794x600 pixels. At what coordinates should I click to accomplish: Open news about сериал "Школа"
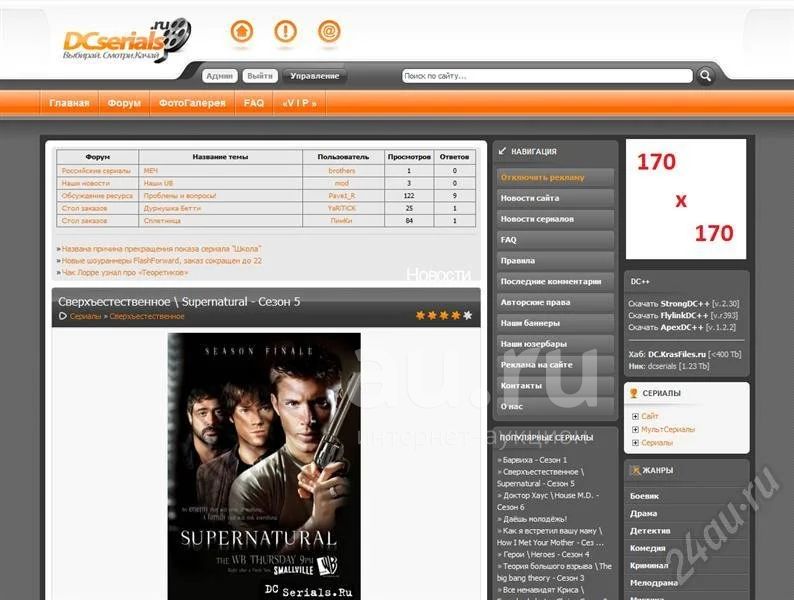tap(162, 249)
